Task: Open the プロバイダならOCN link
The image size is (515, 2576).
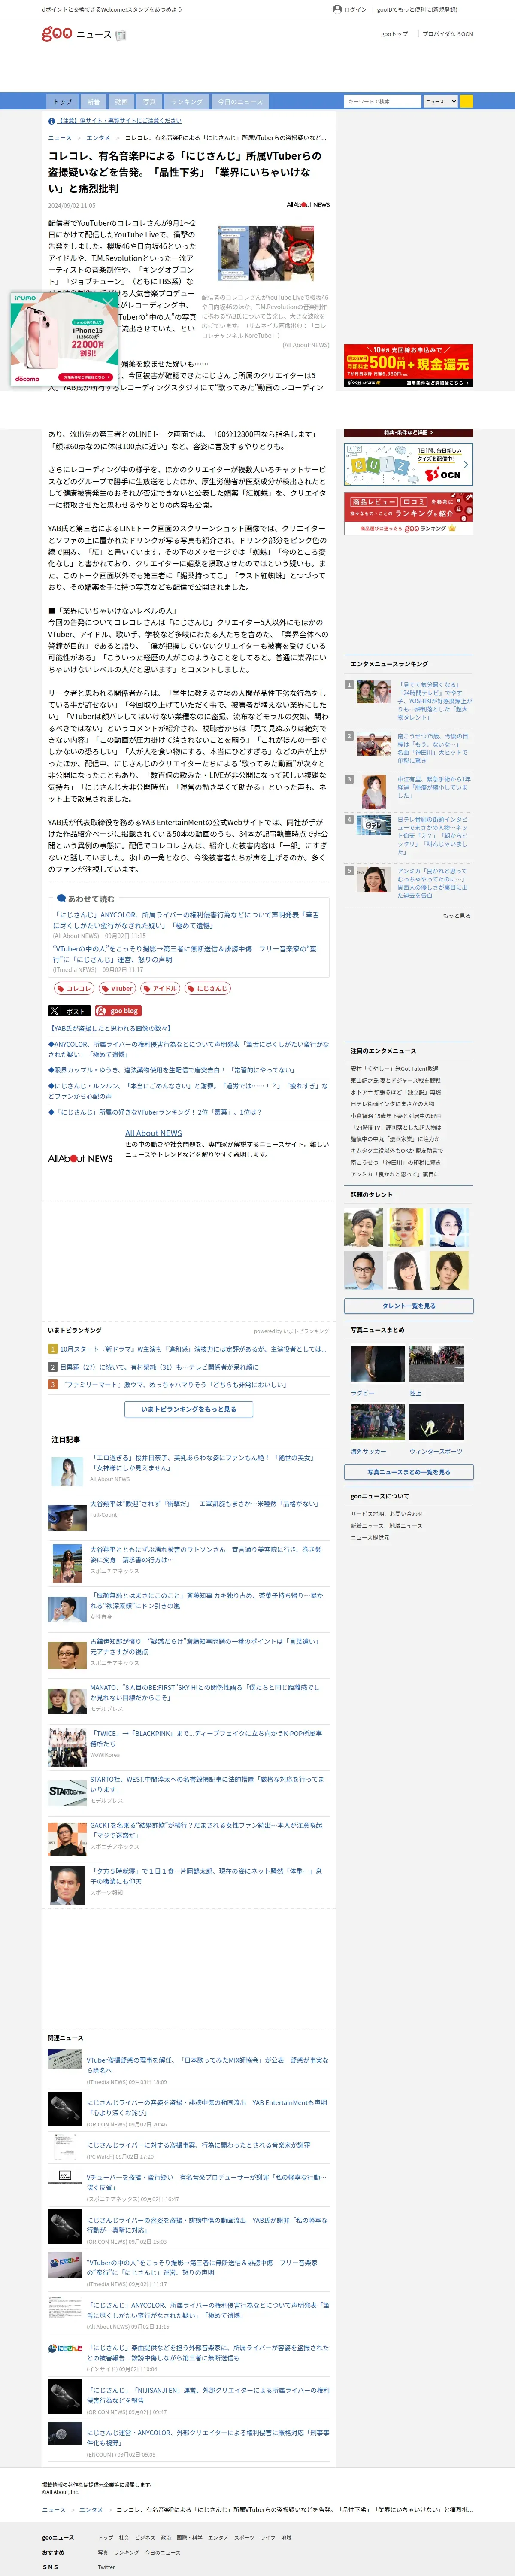Action: [447, 34]
